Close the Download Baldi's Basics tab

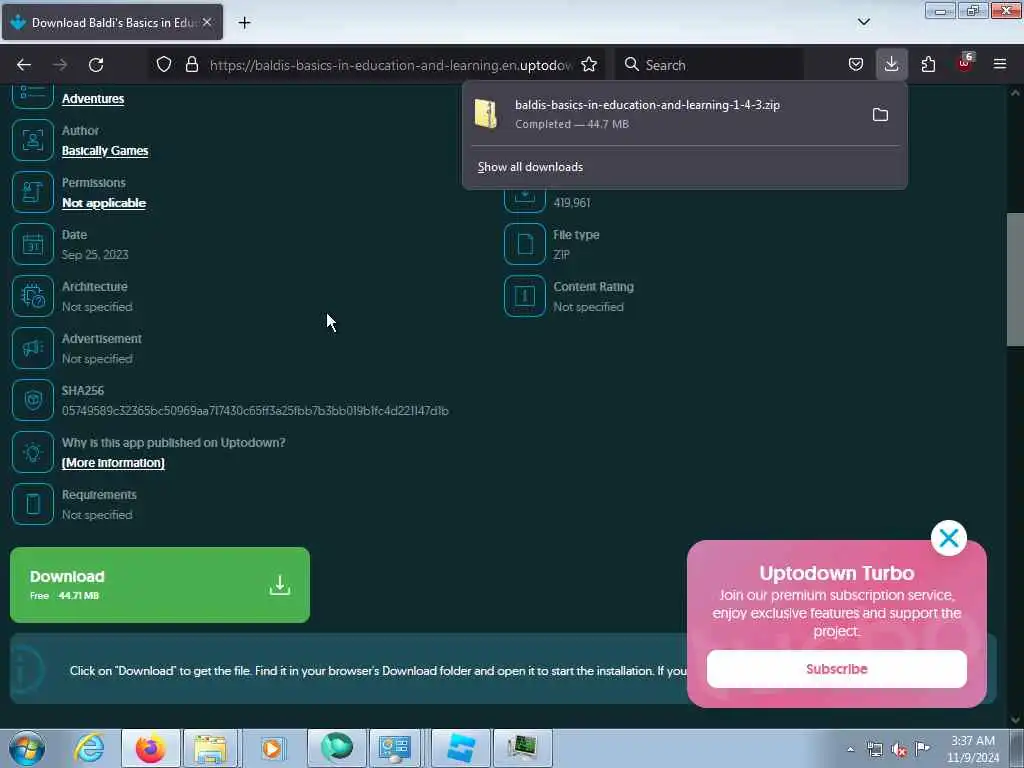207,22
